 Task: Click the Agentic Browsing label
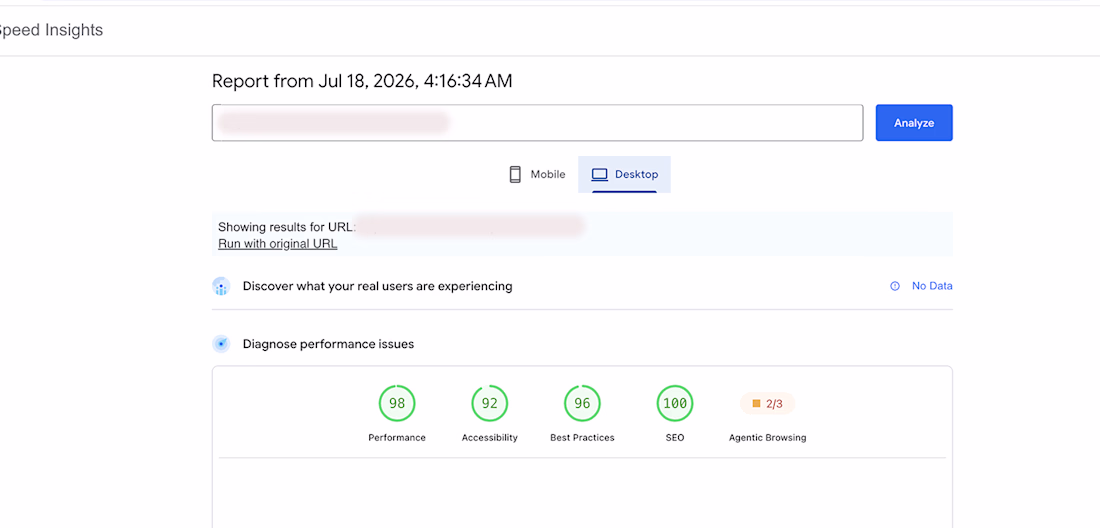coord(767,438)
